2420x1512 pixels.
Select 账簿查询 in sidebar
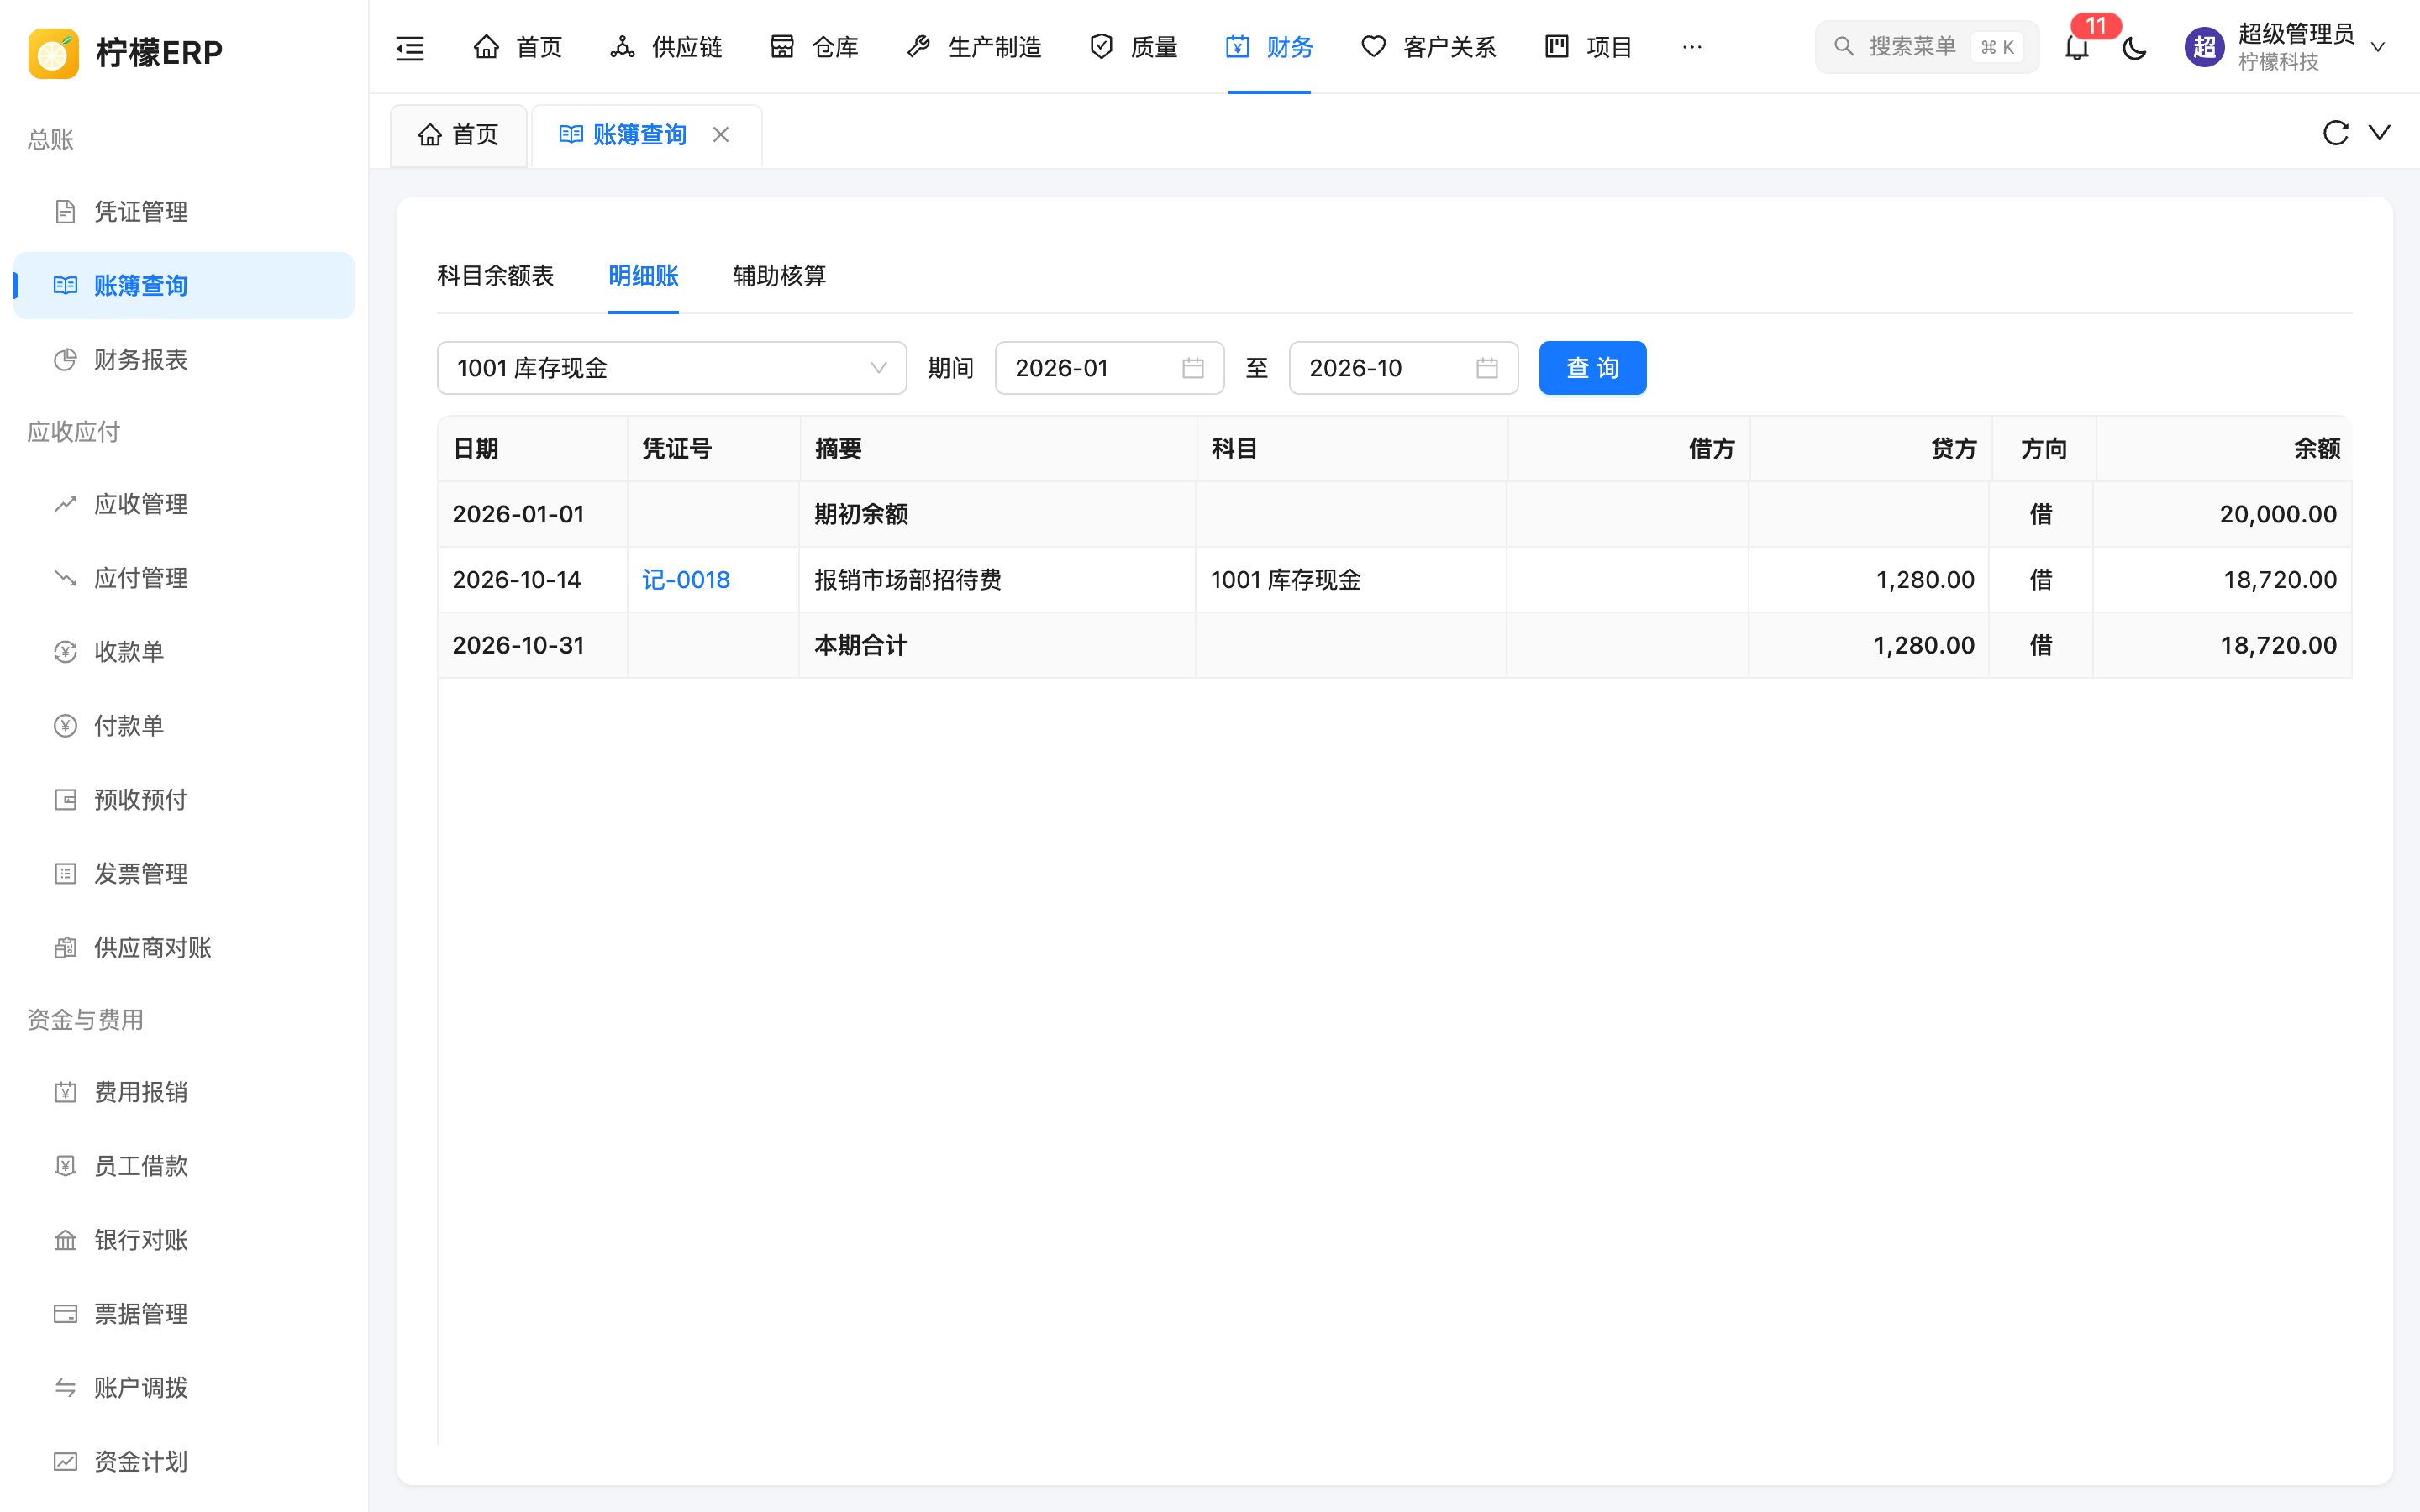[184, 286]
